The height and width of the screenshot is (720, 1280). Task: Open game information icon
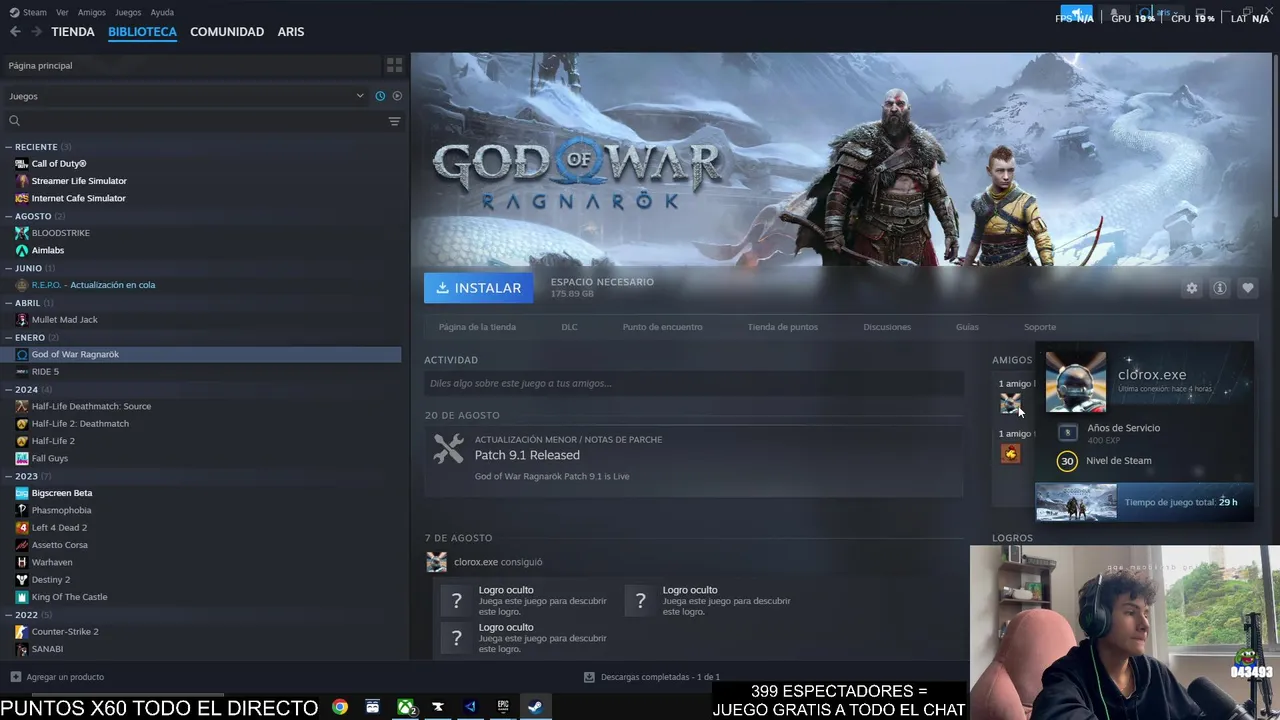1219,288
